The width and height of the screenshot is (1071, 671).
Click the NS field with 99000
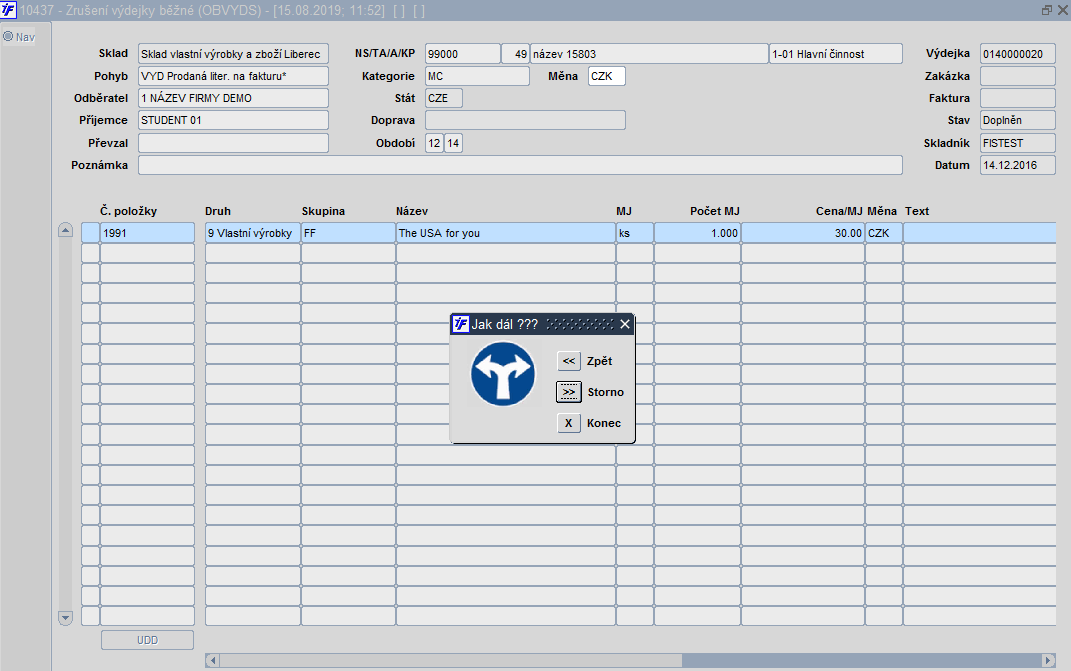tap(462, 54)
